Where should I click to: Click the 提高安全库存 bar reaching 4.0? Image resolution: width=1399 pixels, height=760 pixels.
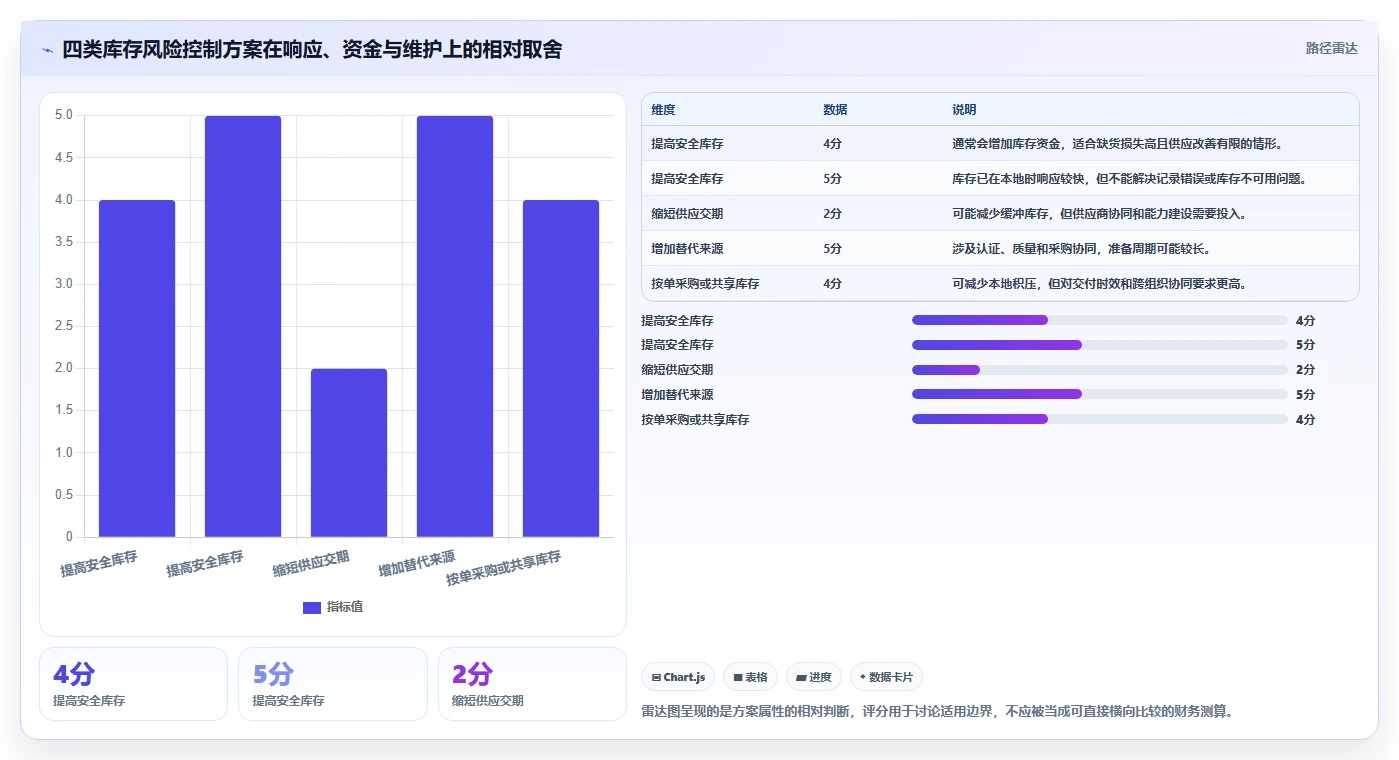click(x=137, y=368)
